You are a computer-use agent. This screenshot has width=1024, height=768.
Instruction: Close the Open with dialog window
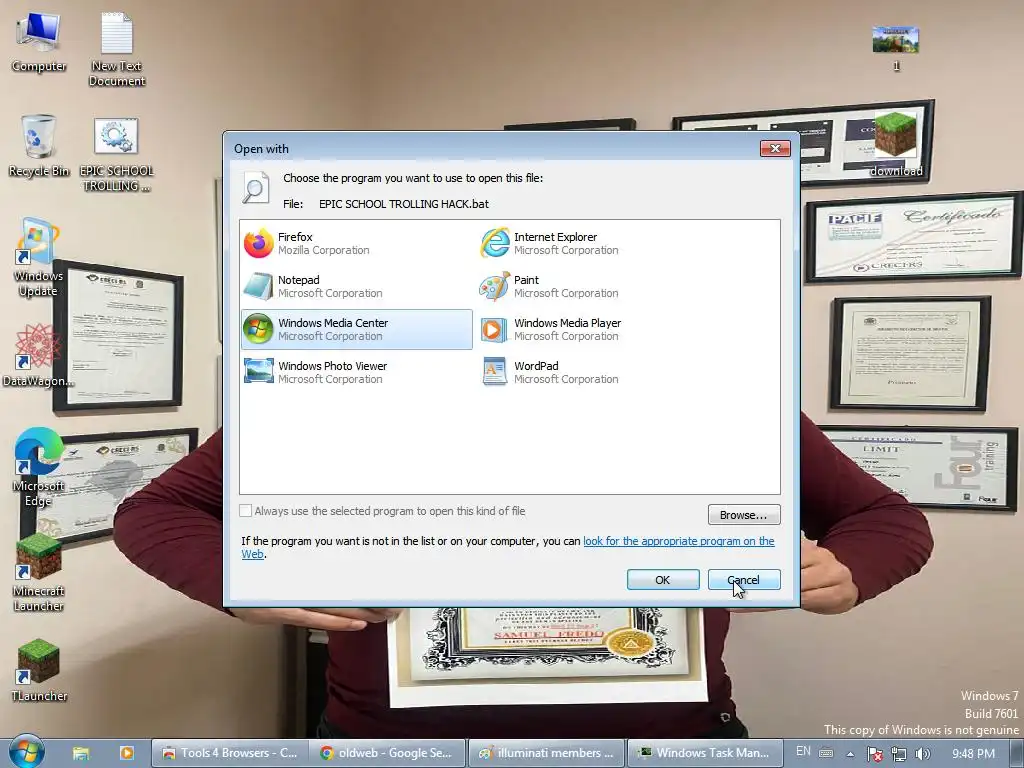(775, 148)
